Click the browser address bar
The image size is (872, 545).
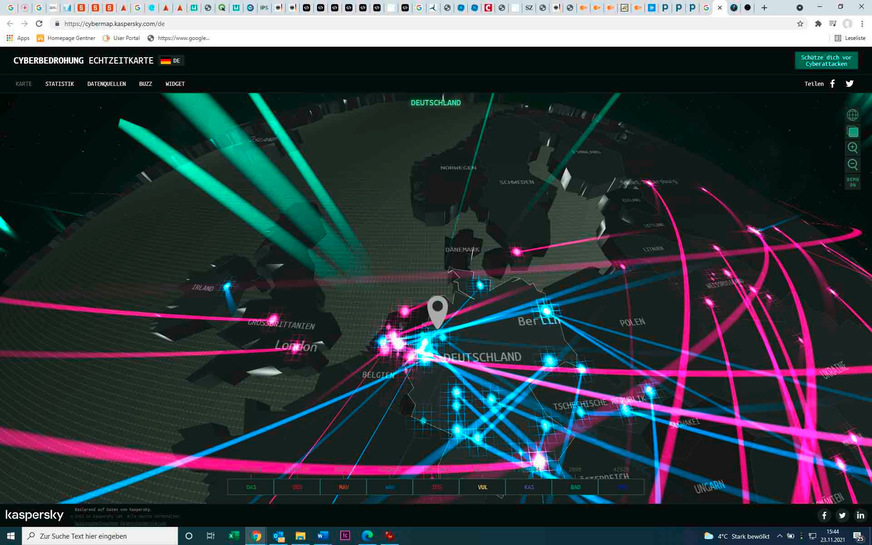(x=423, y=24)
